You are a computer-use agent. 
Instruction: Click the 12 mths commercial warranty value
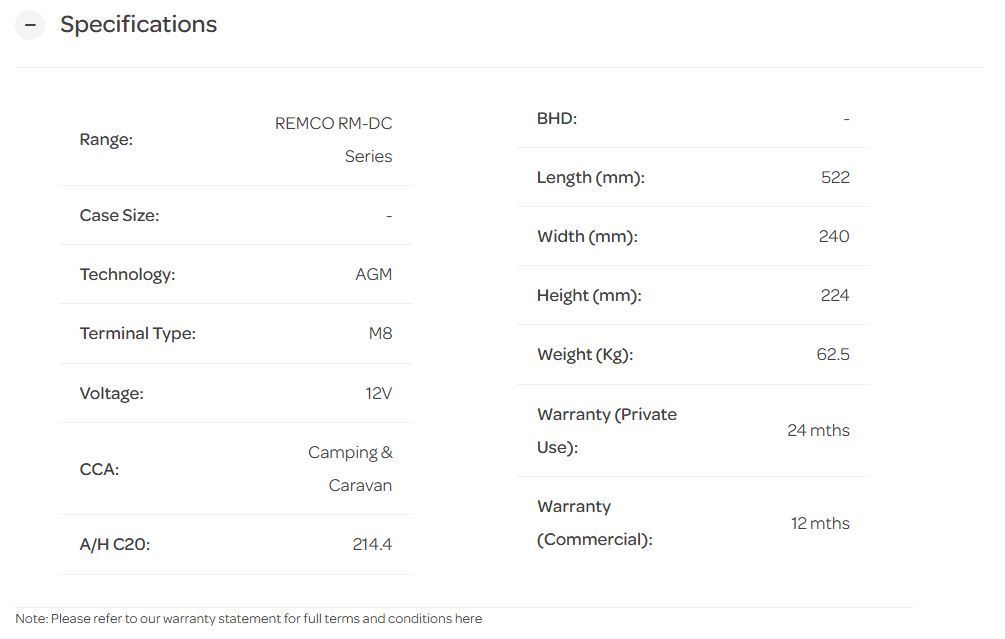pos(820,523)
